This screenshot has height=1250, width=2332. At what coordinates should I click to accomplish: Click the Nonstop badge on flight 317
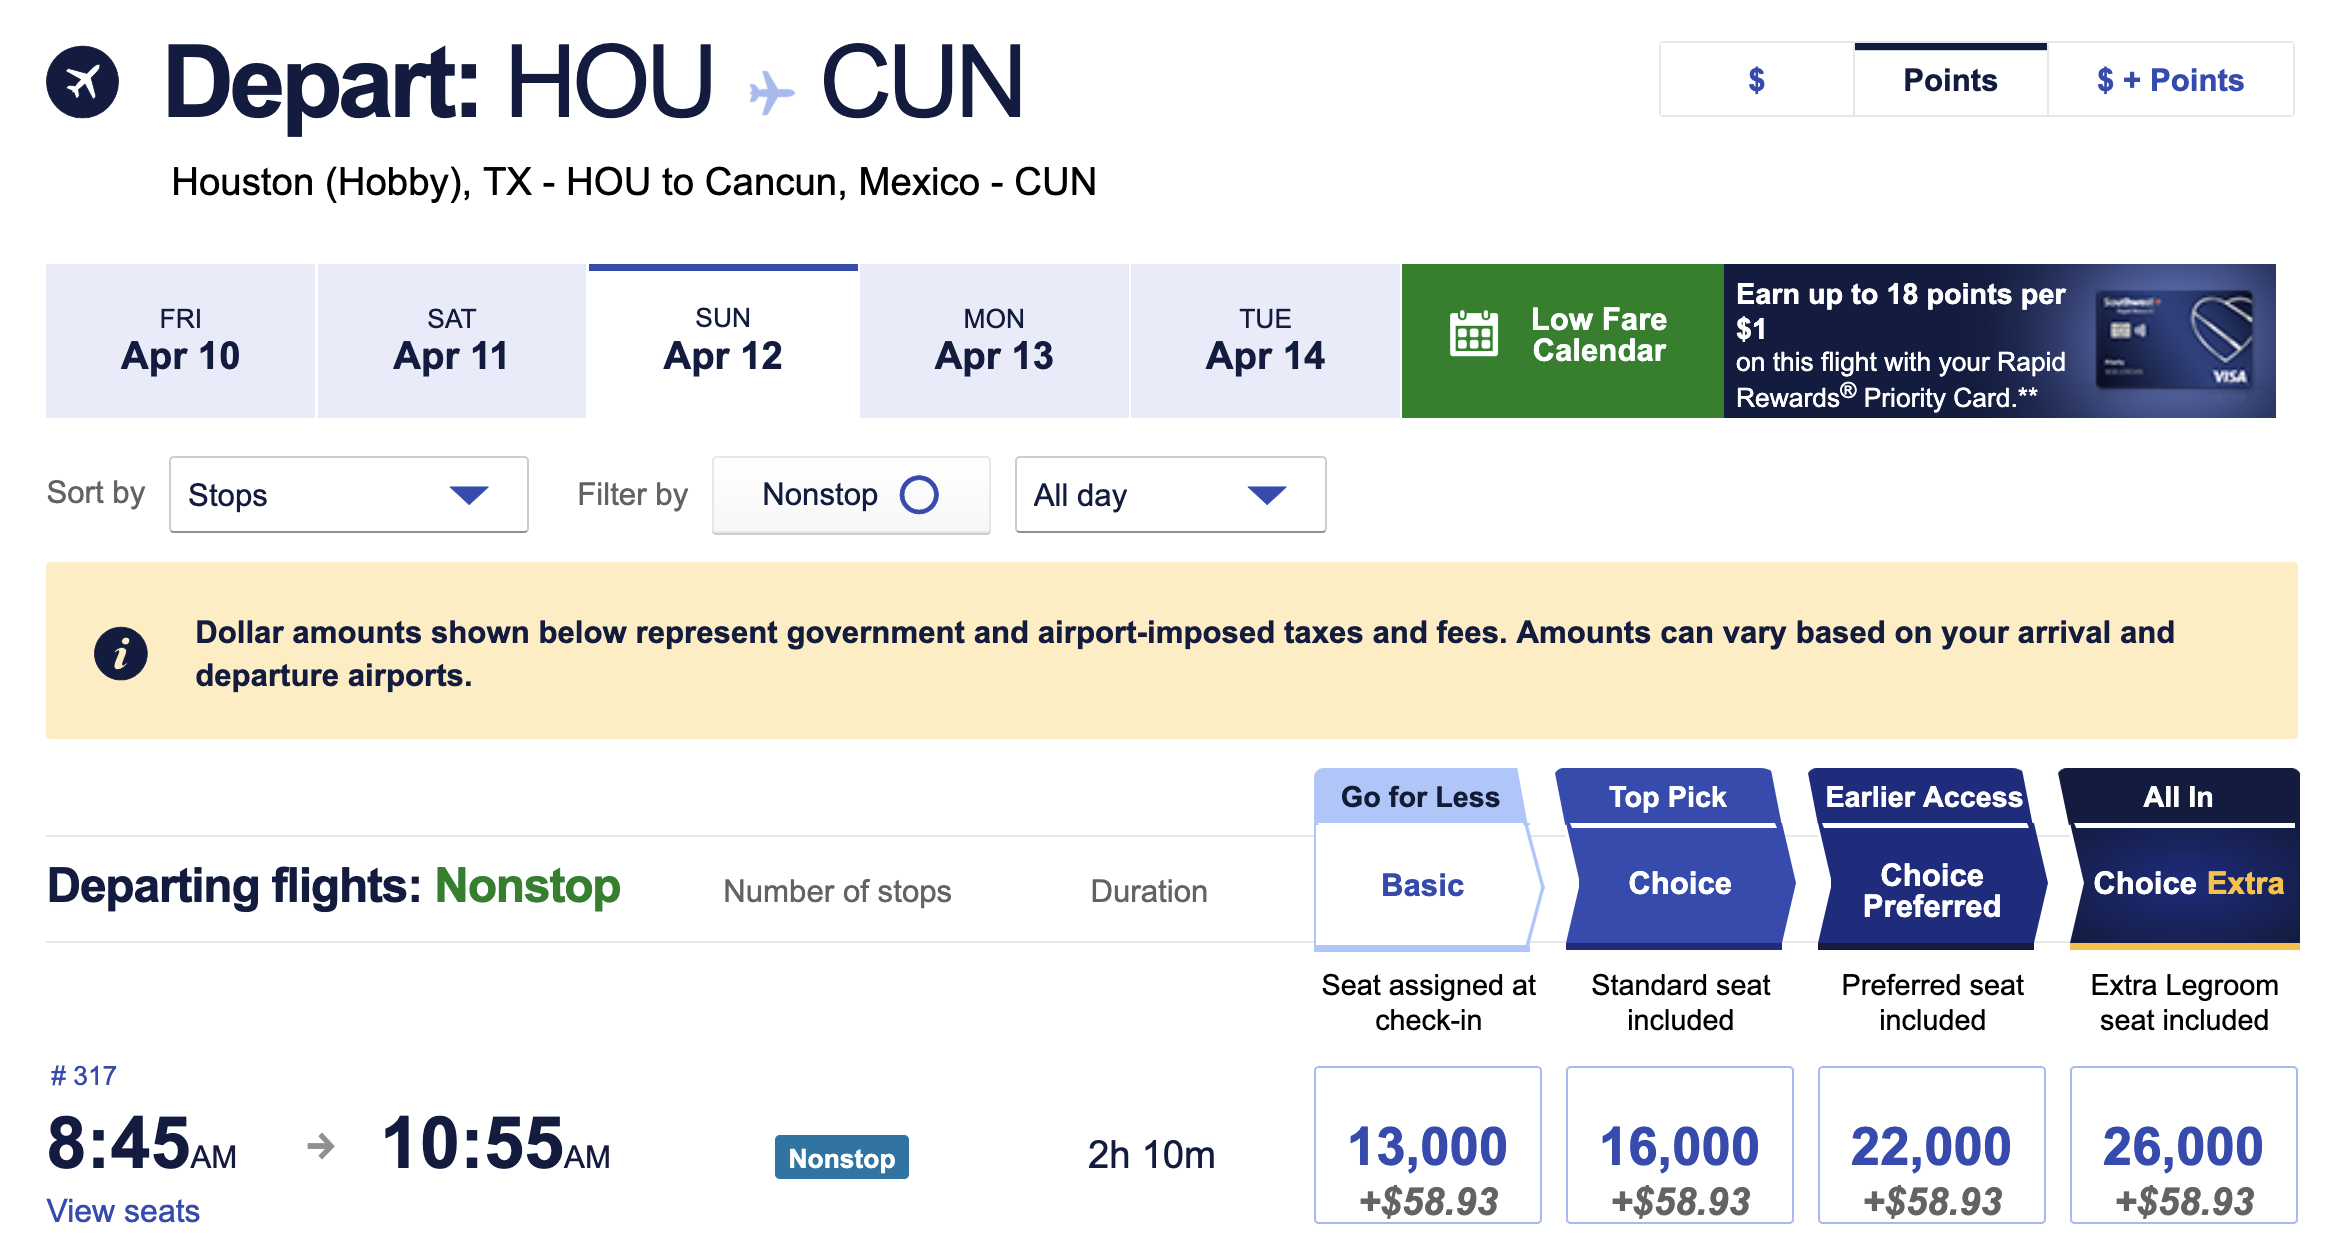tap(841, 1157)
